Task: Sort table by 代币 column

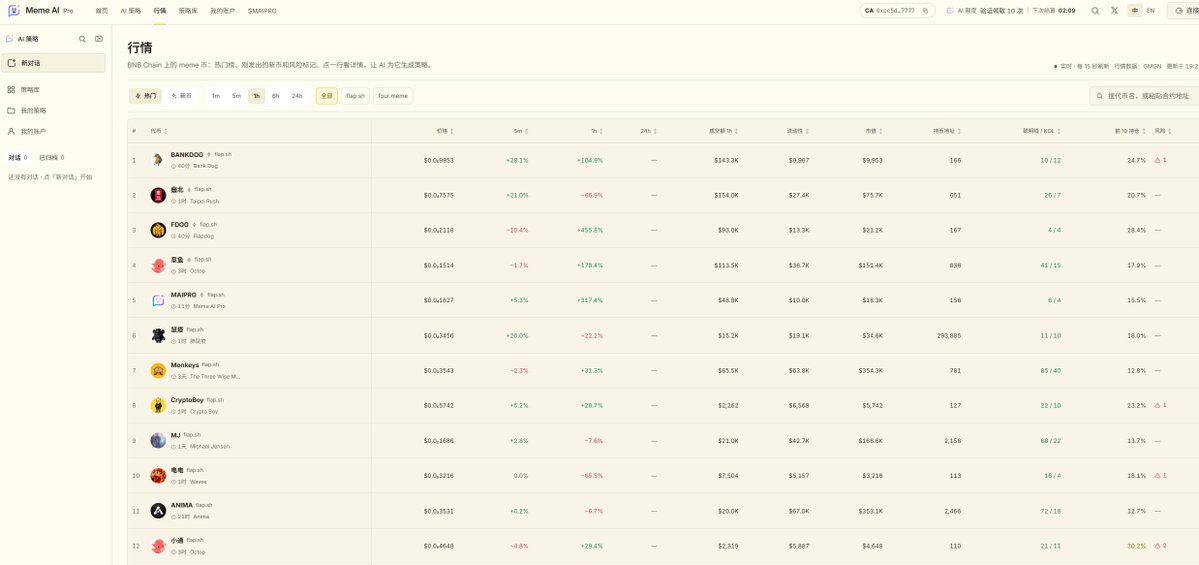Action: (x=159, y=131)
